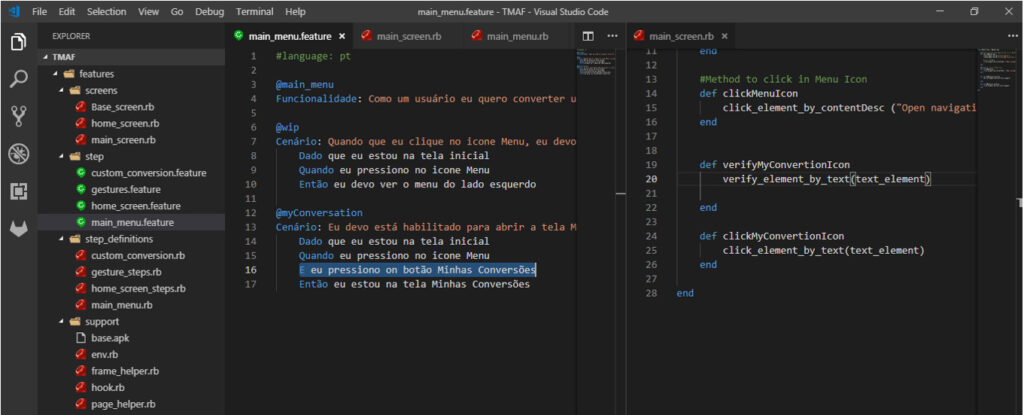This screenshot has width=1024, height=415.
Task: Collapse the TMAF root folder
Action: [x=46, y=57]
